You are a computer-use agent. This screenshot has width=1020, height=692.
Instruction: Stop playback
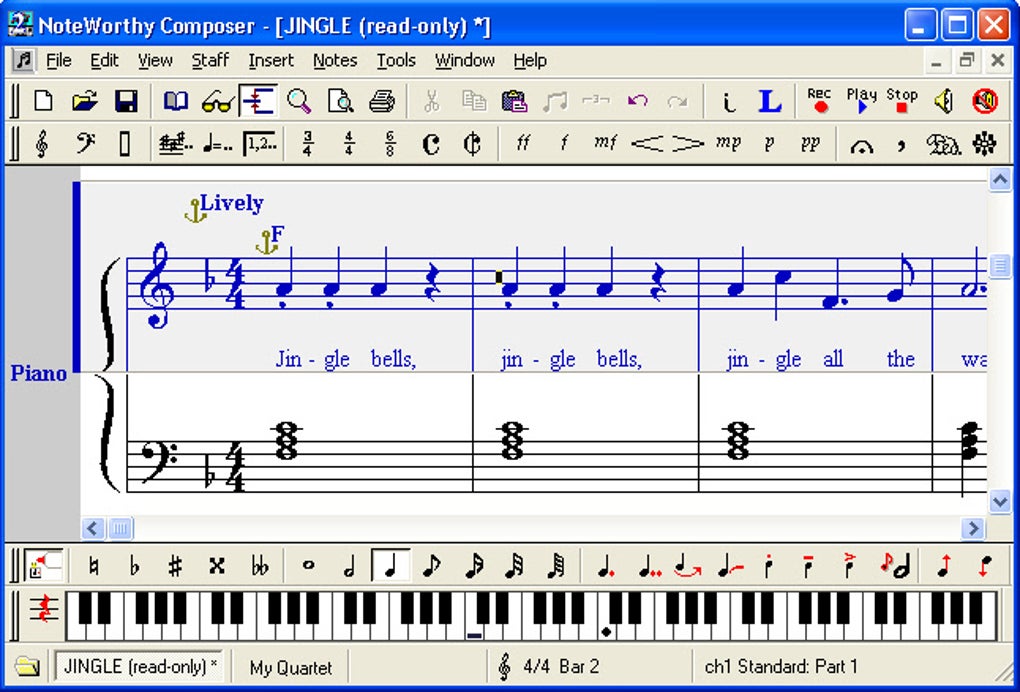(902, 101)
